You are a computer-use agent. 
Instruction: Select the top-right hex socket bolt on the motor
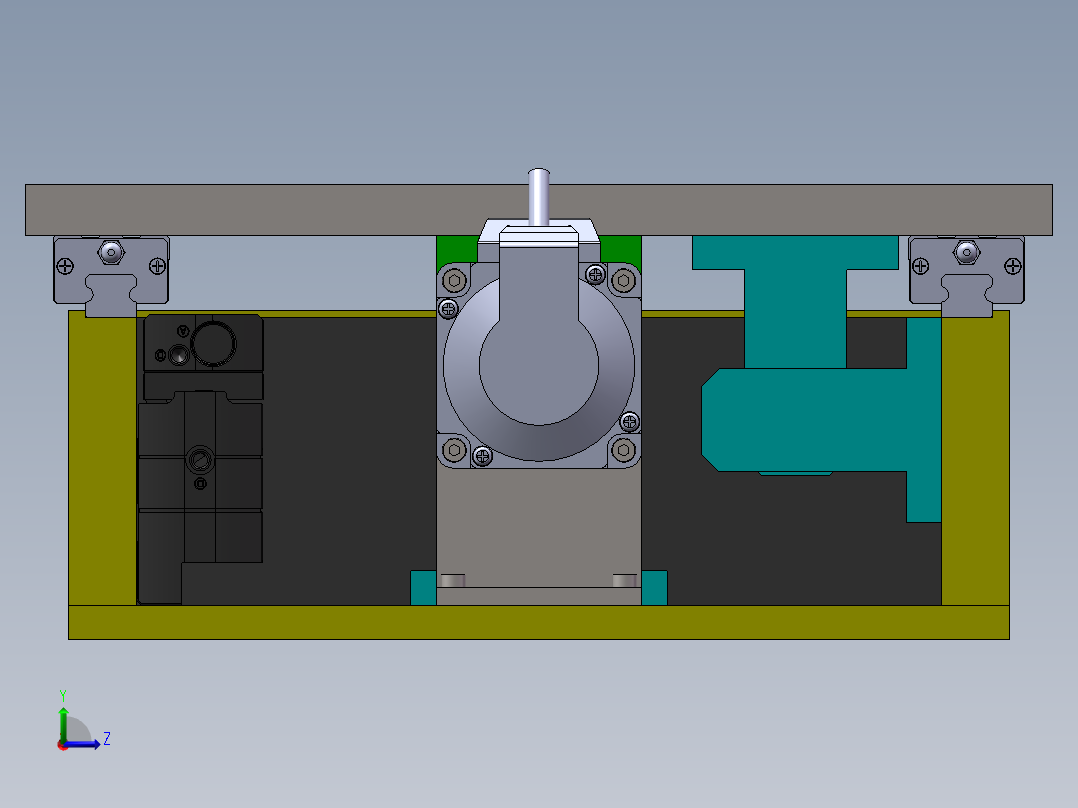click(x=624, y=281)
